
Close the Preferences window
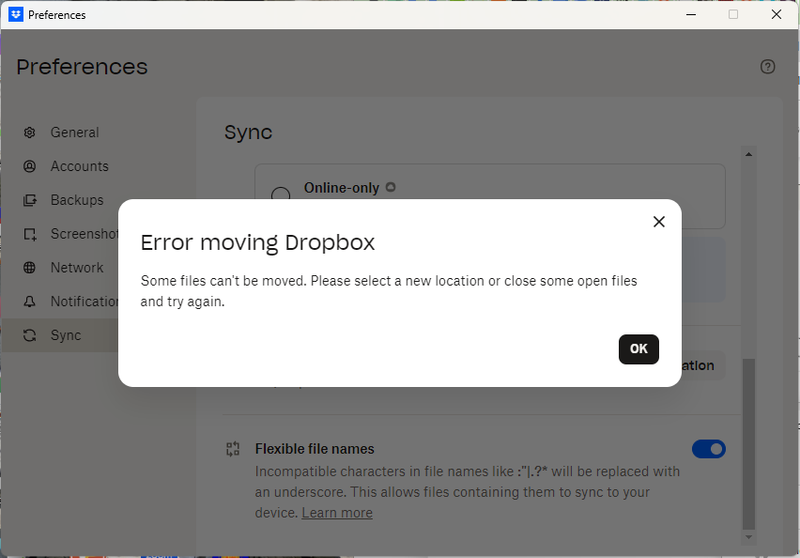click(776, 14)
